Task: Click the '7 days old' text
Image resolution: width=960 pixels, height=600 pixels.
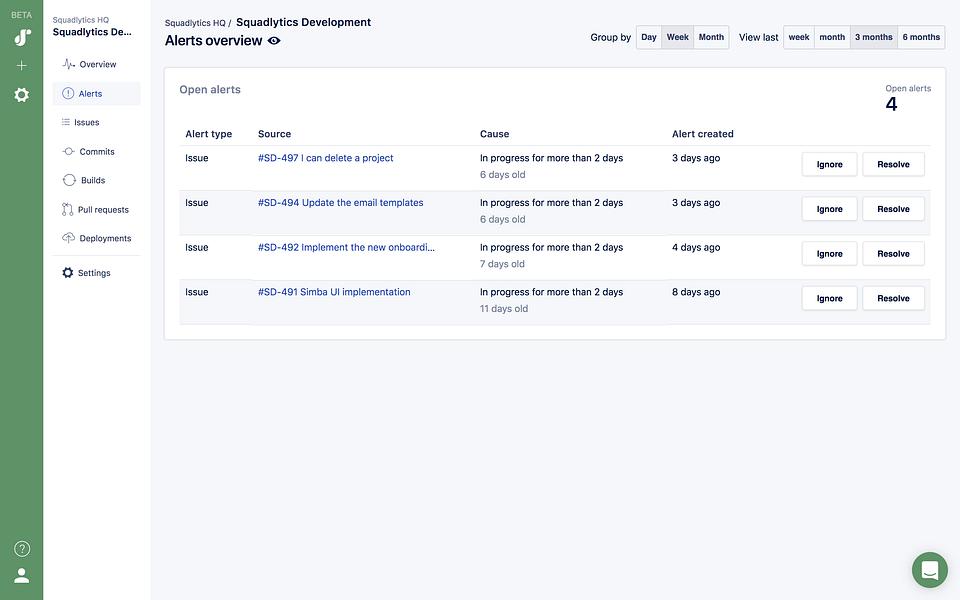Action: 502,264
